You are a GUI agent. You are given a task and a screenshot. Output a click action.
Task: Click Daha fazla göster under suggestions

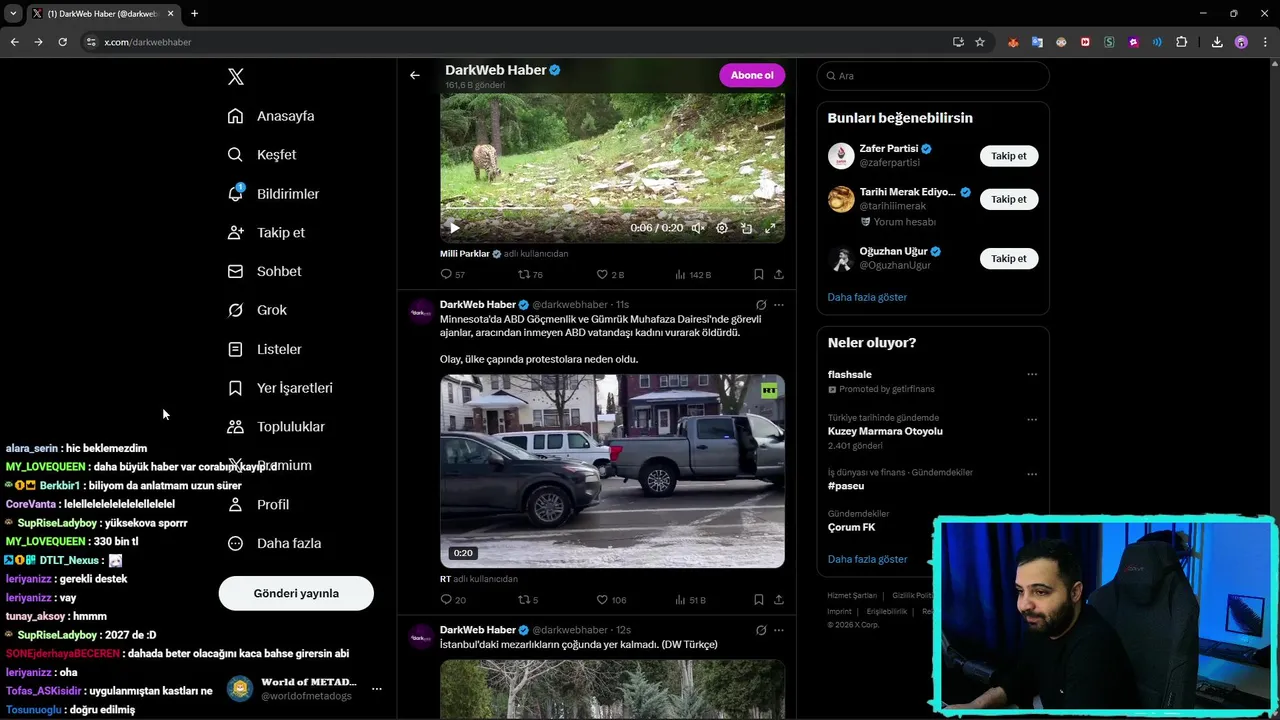(867, 297)
